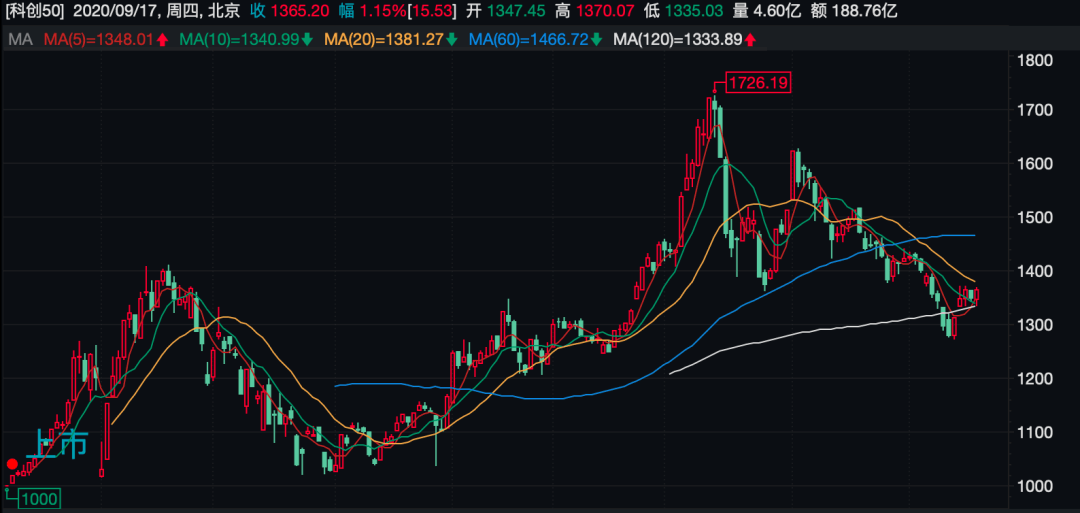Select the MA(20)=1381.27 indicator
This screenshot has width=1080, height=513.
(x=384, y=40)
